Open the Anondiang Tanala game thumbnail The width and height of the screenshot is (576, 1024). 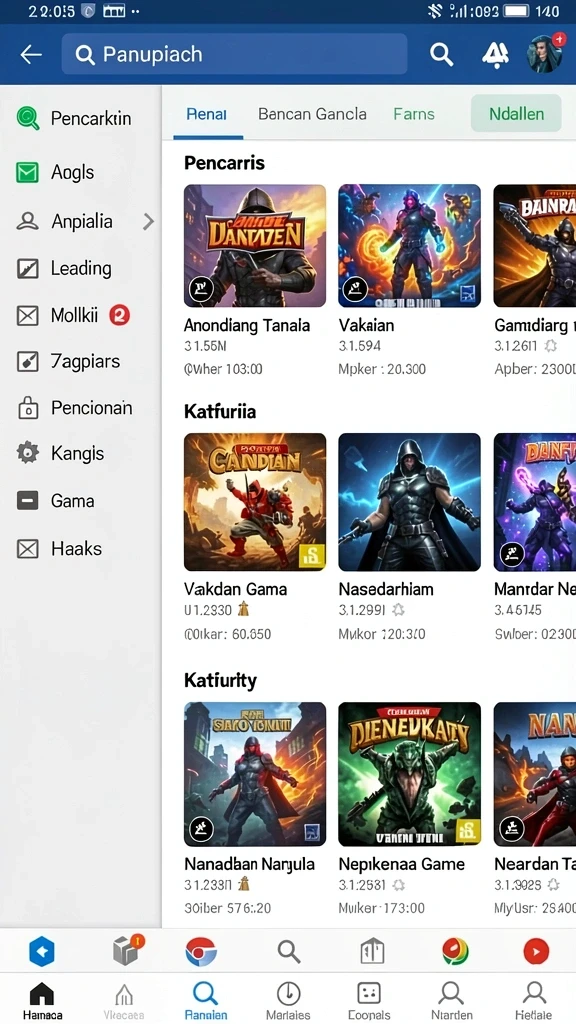255,246
